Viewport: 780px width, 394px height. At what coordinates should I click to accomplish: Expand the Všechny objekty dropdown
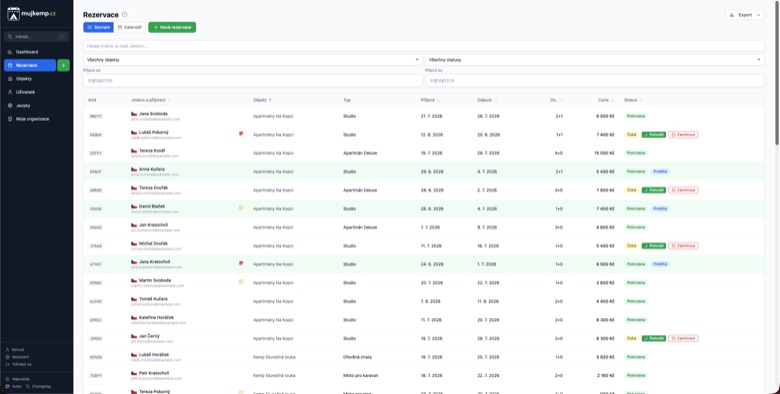click(253, 60)
